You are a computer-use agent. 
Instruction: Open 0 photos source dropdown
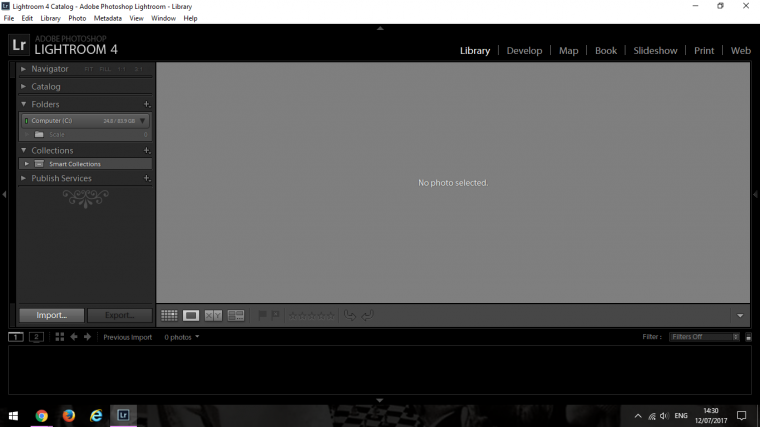pyautogui.click(x=181, y=337)
